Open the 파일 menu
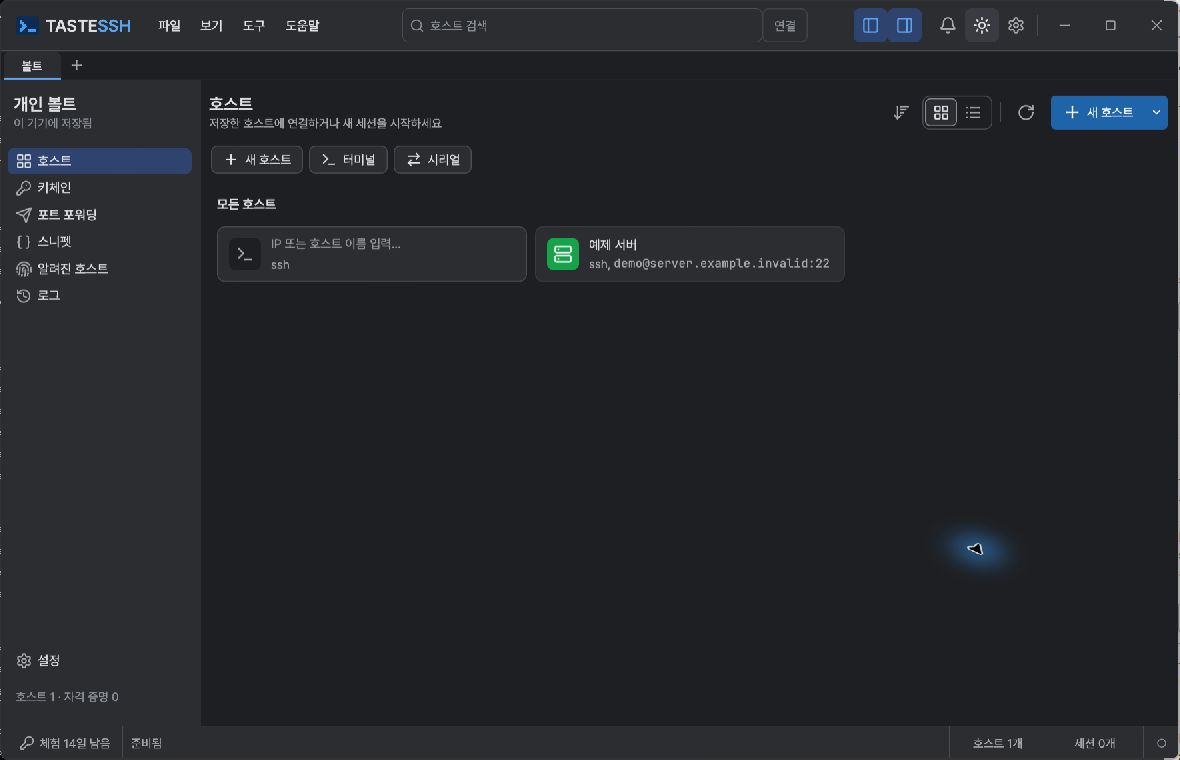Viewport: 1180px width, 760px height. click(x=169, y=26)
